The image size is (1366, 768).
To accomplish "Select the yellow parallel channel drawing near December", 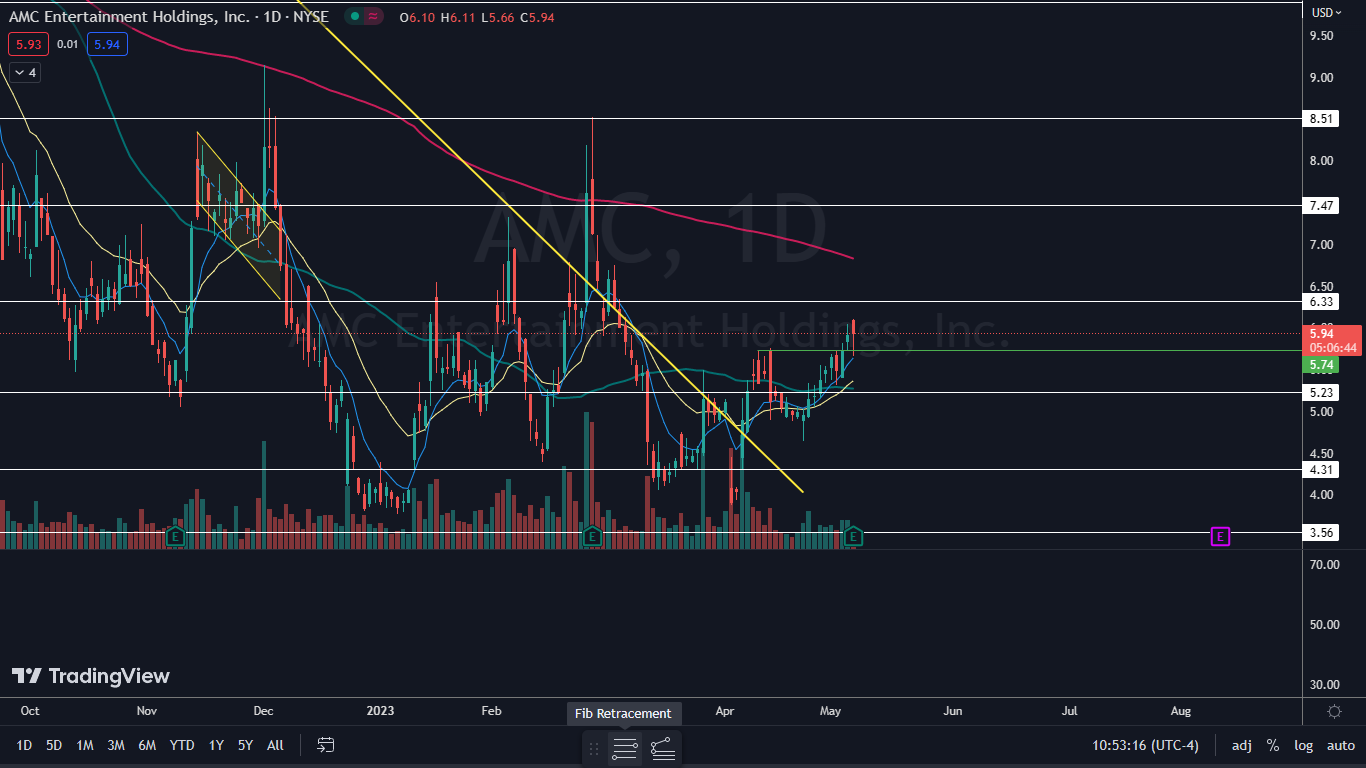I will [x=239, y=215].
